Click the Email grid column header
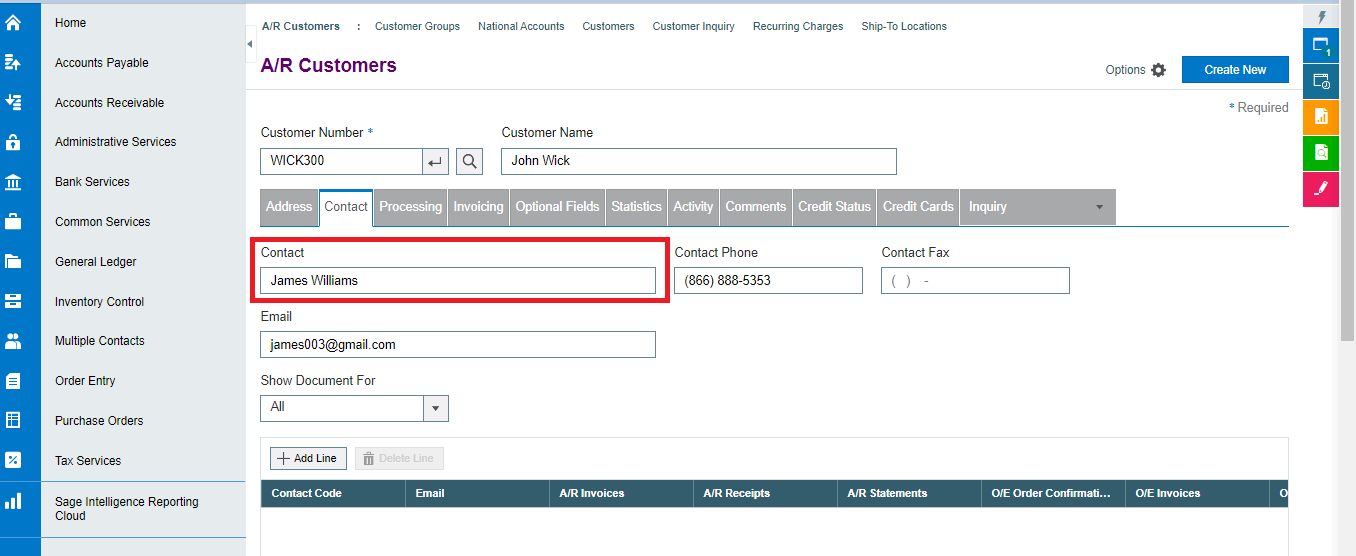 pyautogui.click(x=477, y=493)
